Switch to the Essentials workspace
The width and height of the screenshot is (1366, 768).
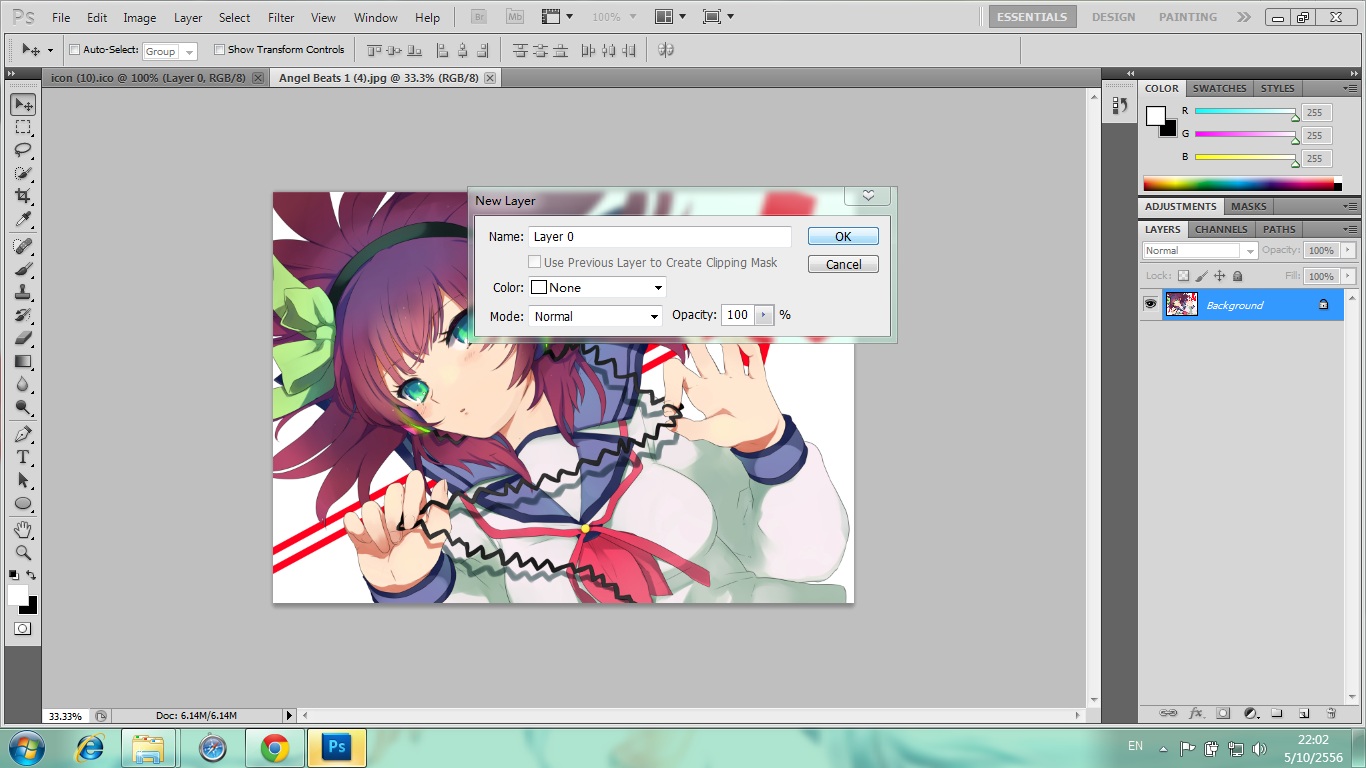tap(1033, 17)
